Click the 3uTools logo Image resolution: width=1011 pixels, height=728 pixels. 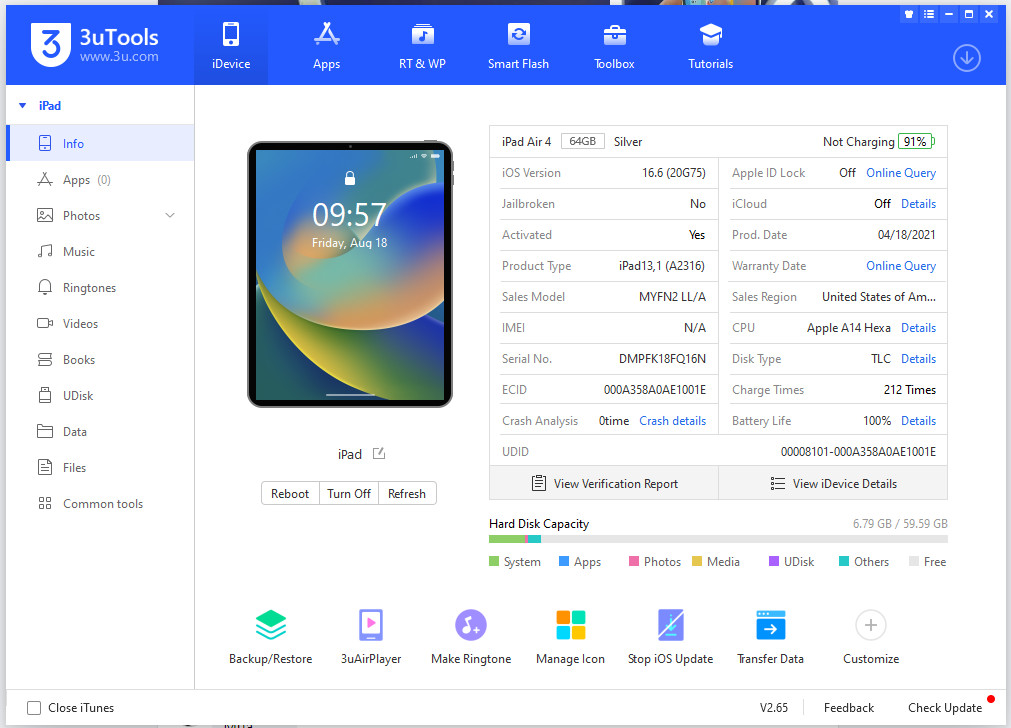pyautogui.click(x=94, y=44)
